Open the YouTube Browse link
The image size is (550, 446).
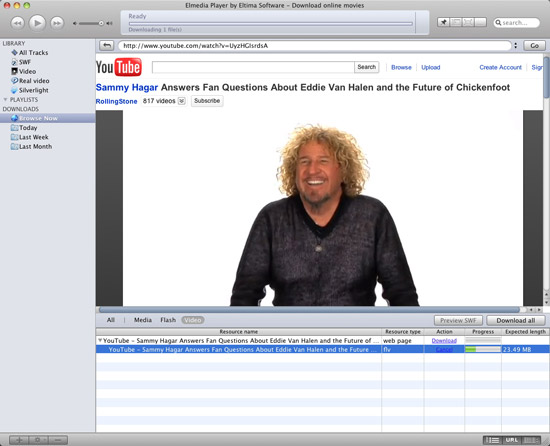(x=401, y=67)
